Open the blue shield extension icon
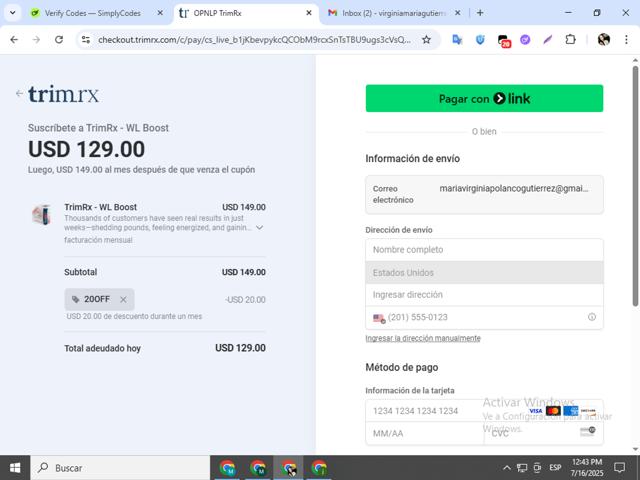This screenshot has height=480, width=640. pyautogui.click(x=480, y=40)
